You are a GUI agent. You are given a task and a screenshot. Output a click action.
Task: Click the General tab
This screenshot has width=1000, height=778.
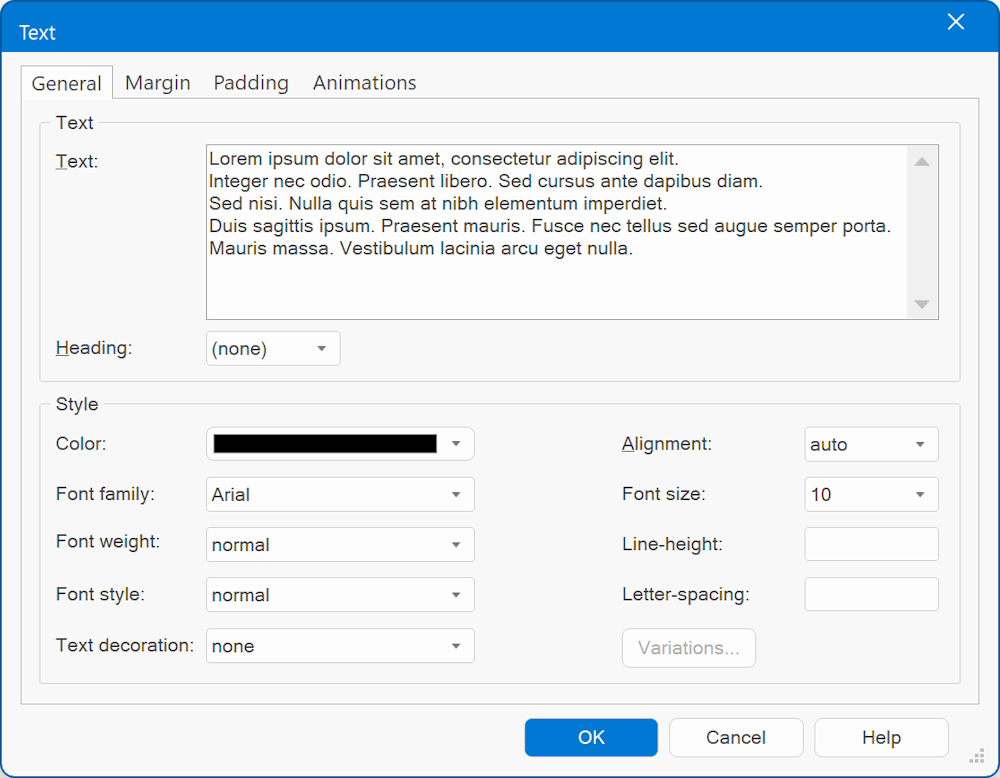(66, 84)
